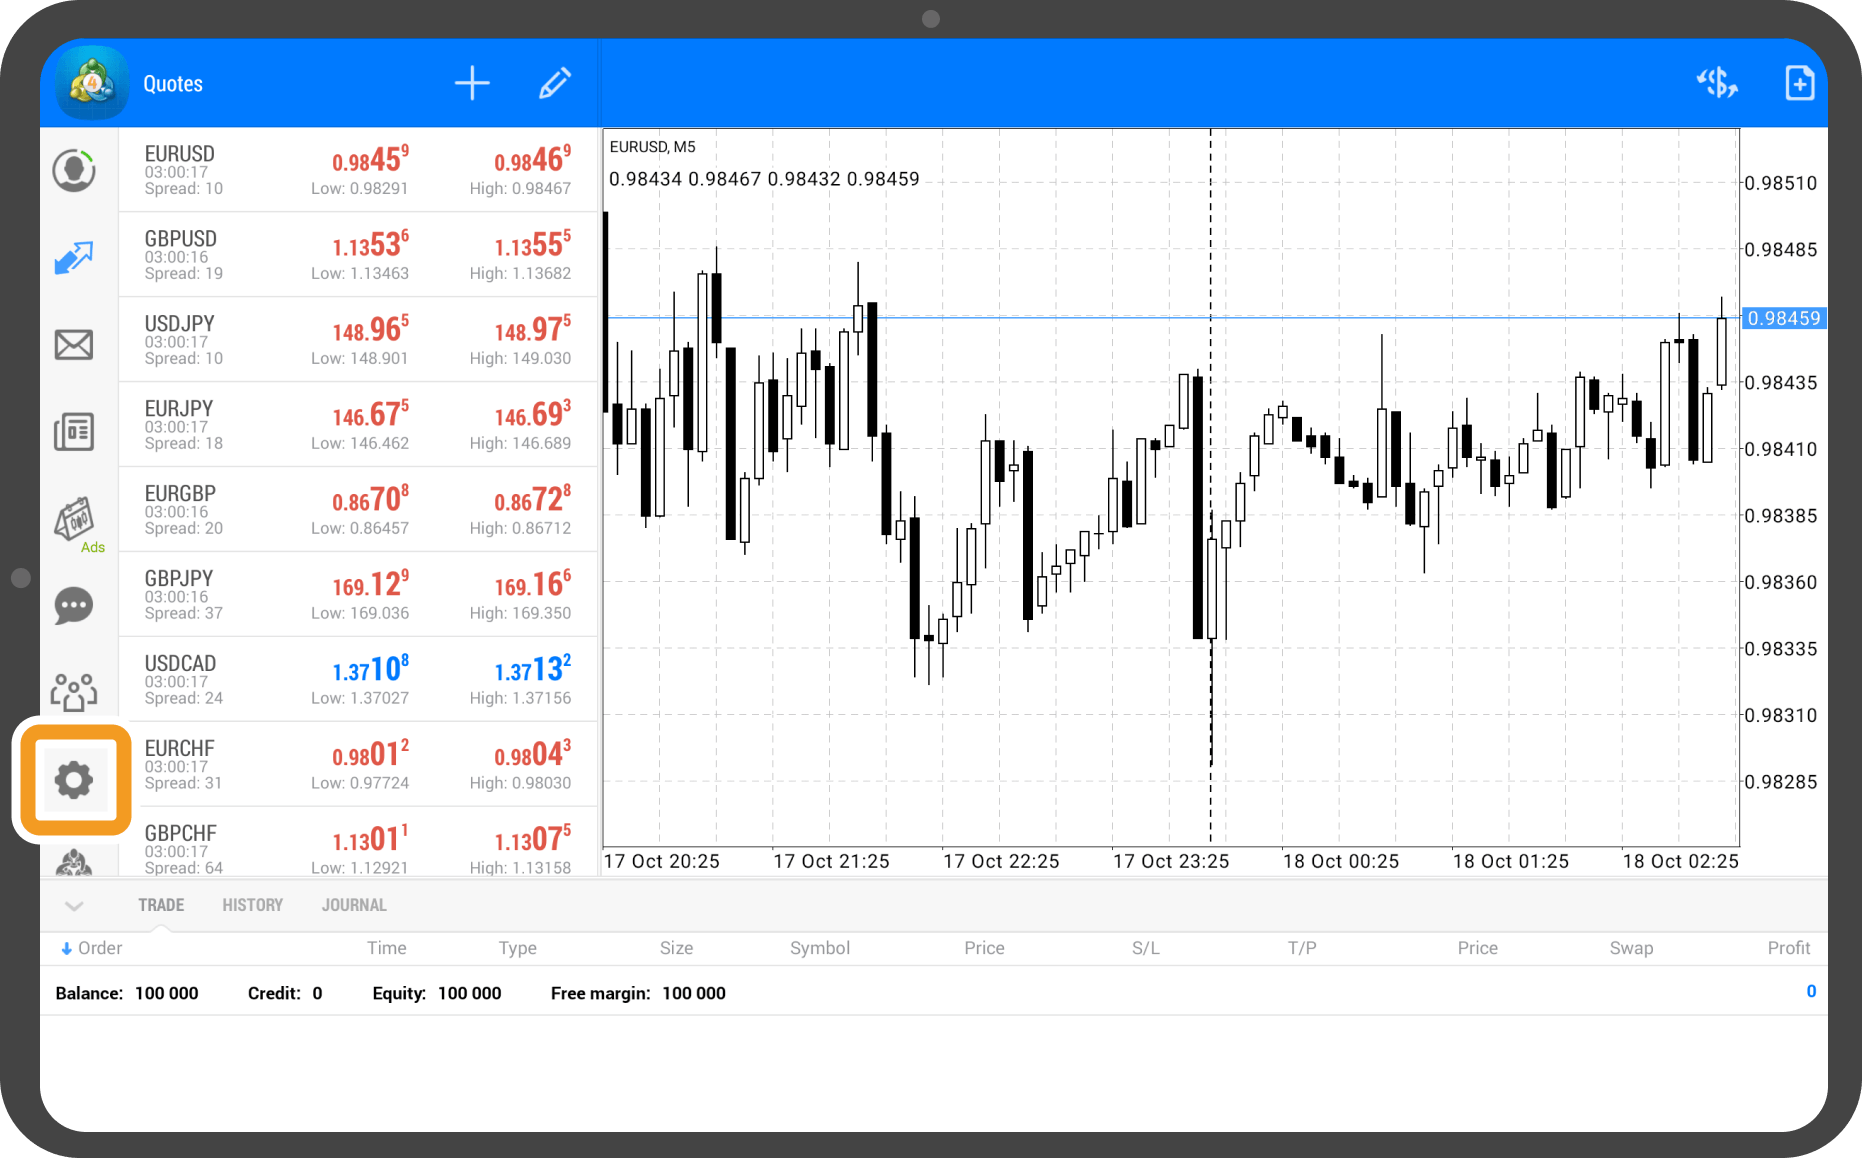Image resolution: width=1862 pixels, height=1158 pixels.
Task: Open the traders community icon
Action: (x=74, y=692)
